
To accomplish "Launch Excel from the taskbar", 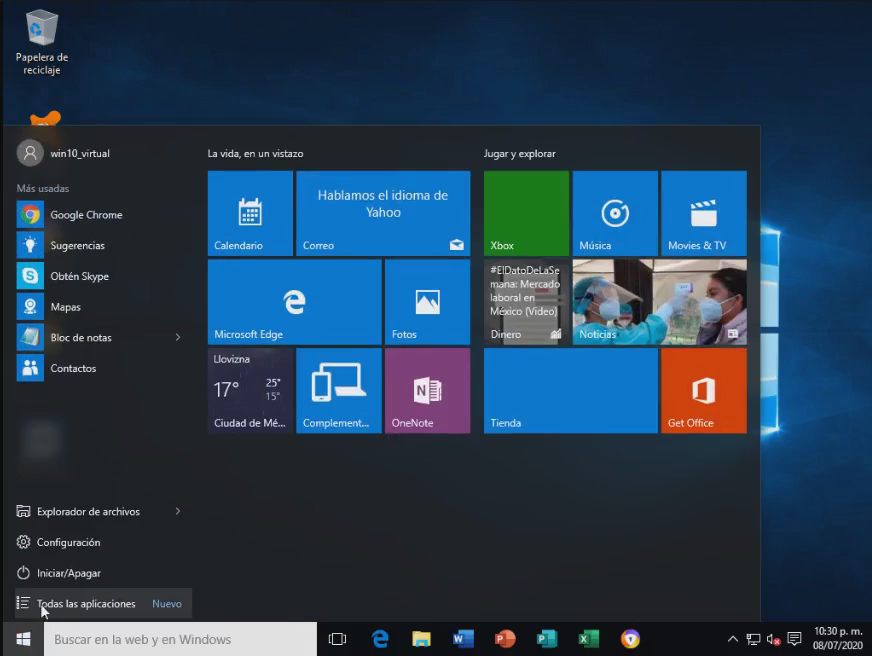I will (588, 639).
